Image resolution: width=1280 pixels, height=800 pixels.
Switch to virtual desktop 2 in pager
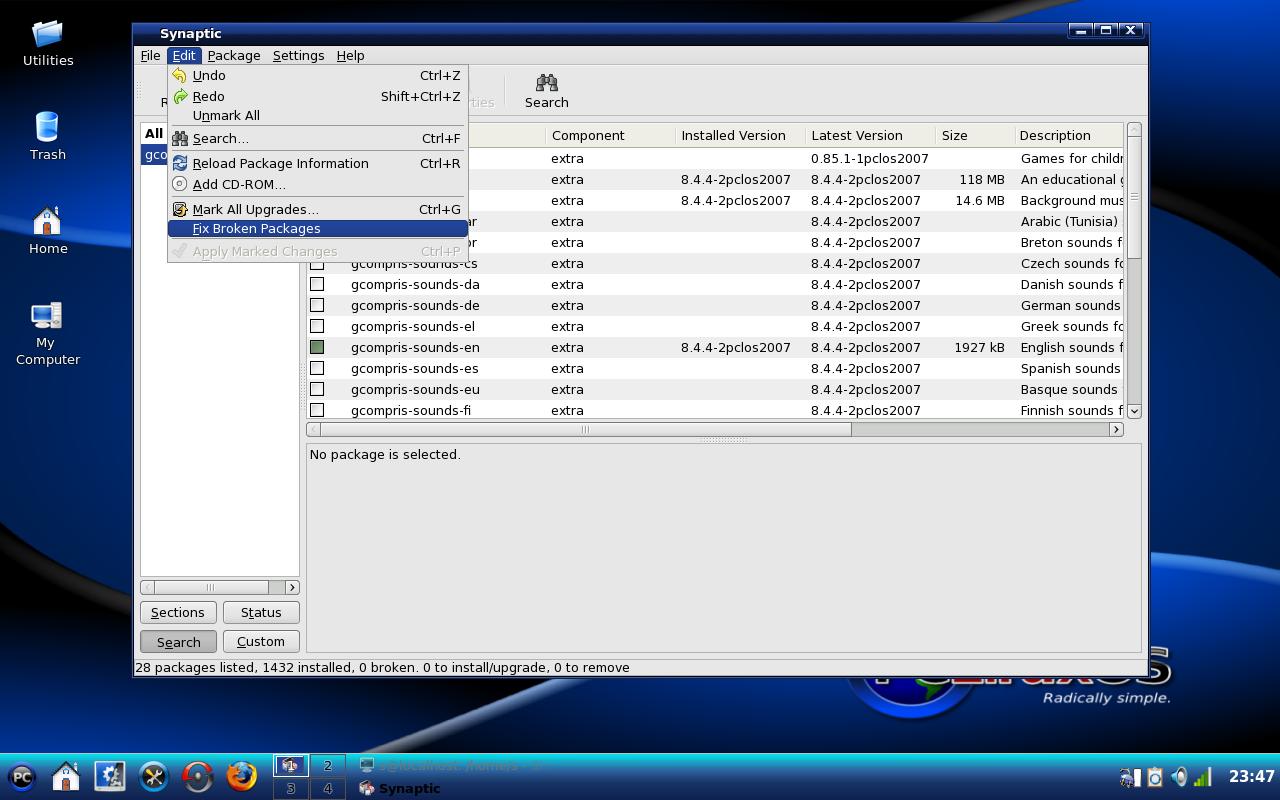click(327, 766)
